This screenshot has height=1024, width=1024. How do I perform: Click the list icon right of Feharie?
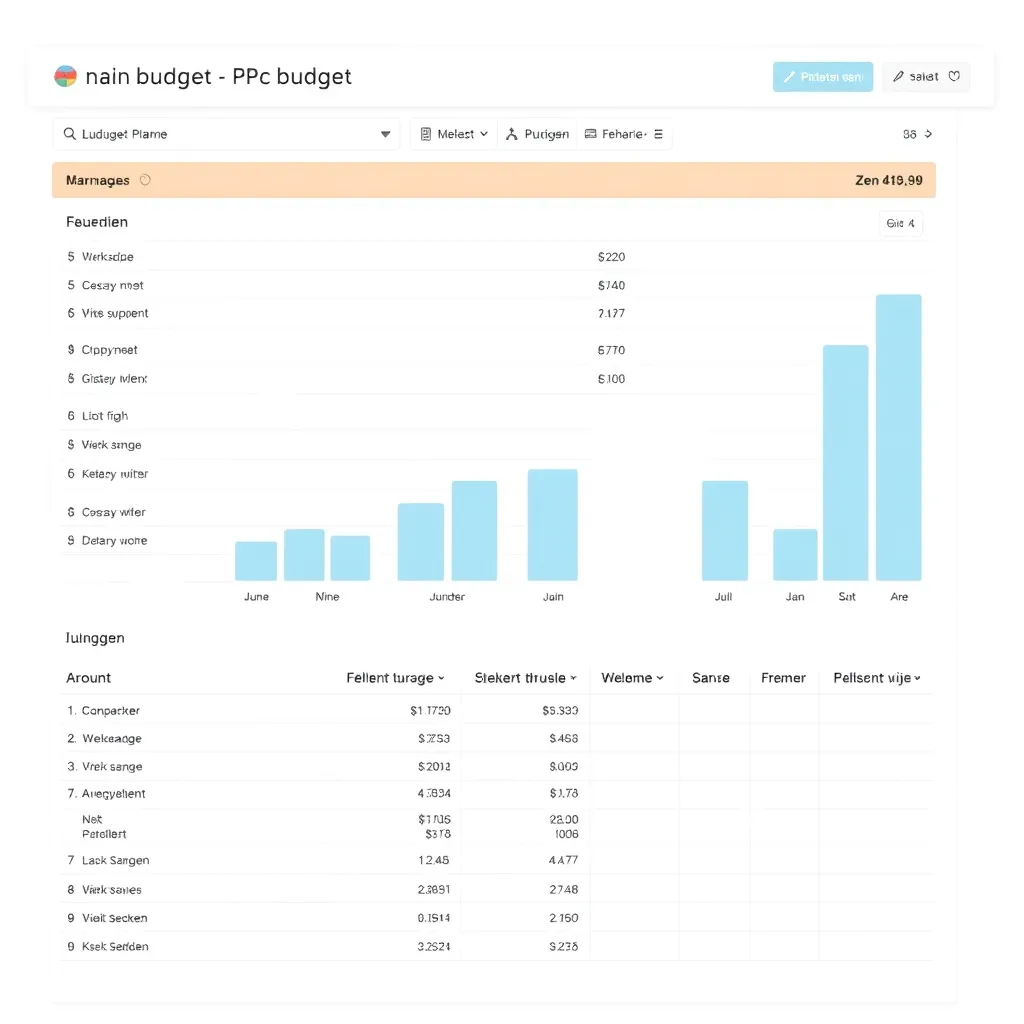click(x=658, y=134)
